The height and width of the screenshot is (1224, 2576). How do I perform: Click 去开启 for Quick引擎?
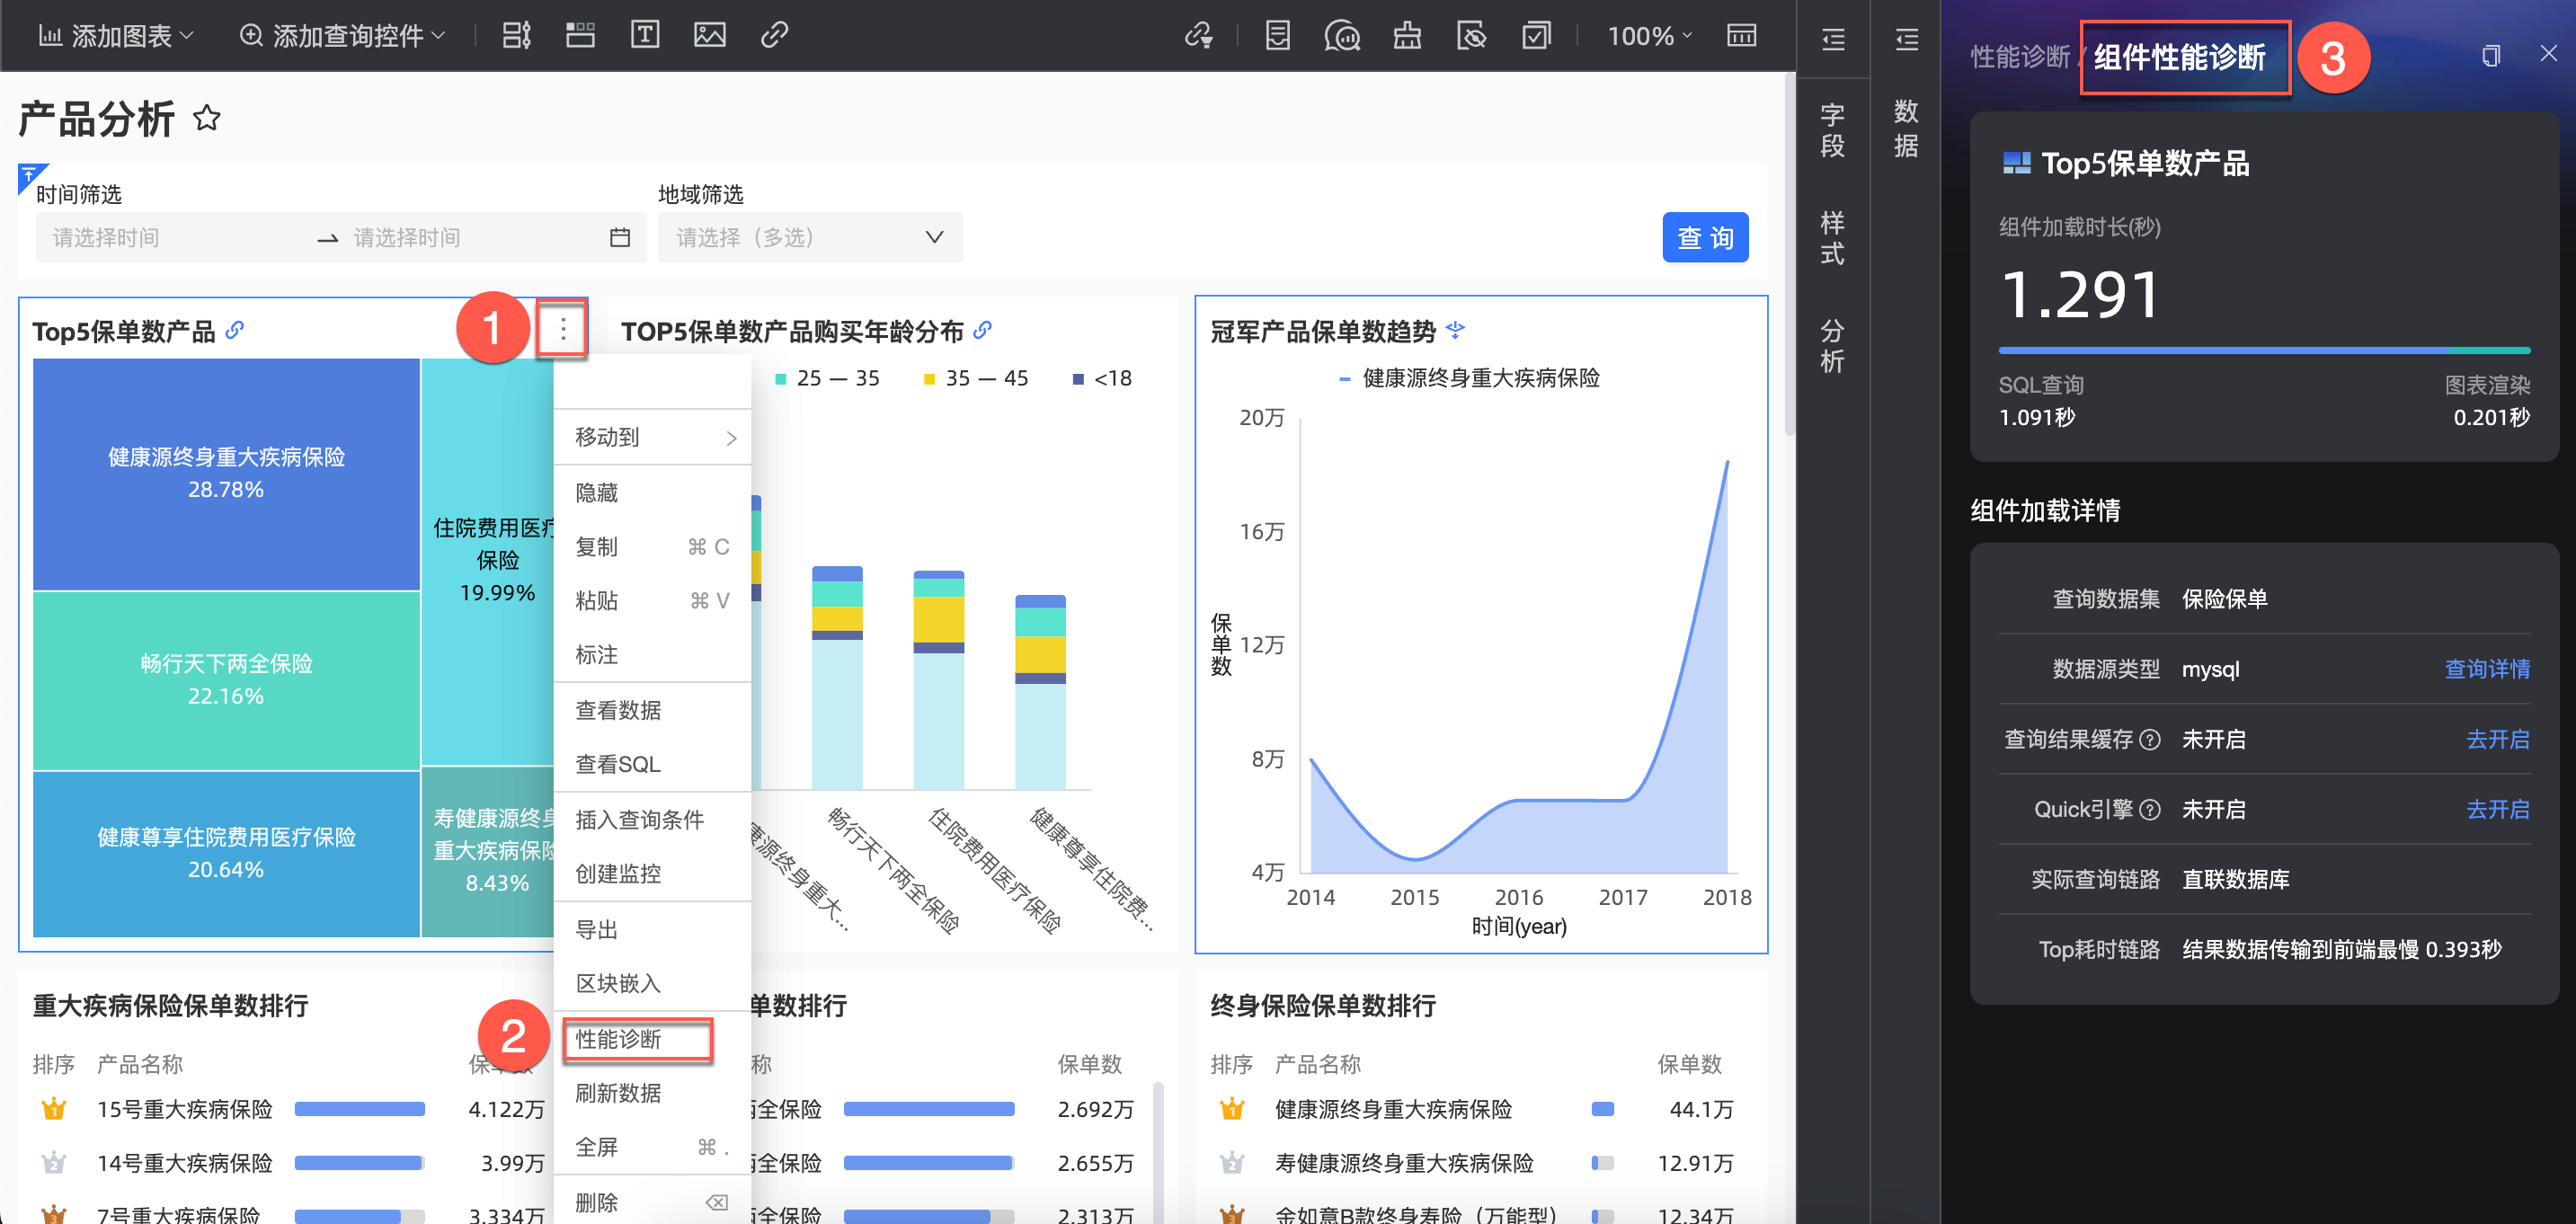click(2498, 809)
